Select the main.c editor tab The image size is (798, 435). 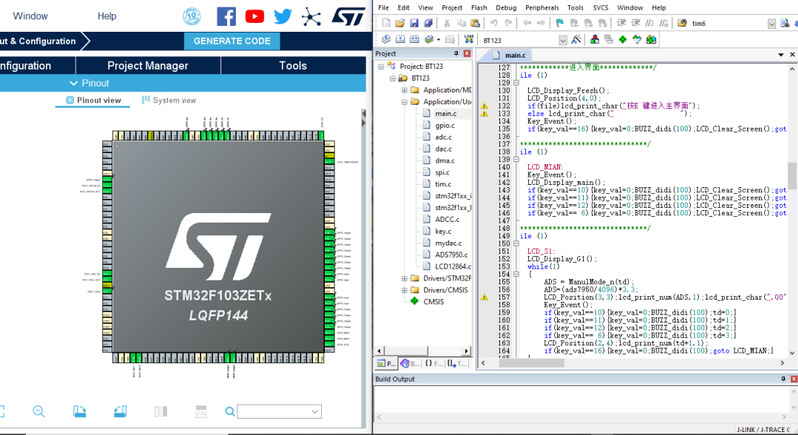click(510, 55)
